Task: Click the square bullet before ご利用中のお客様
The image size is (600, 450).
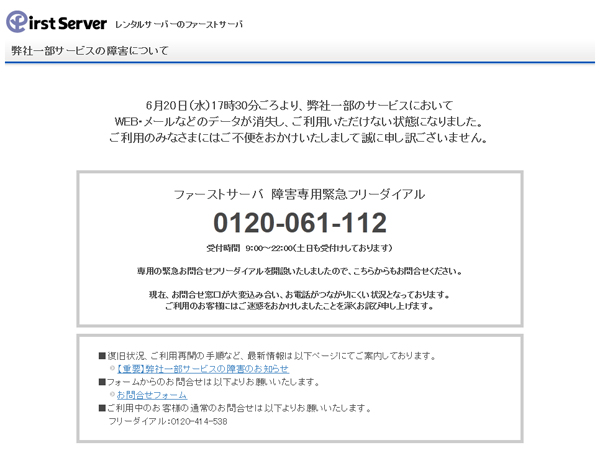Action: point(101,408)
